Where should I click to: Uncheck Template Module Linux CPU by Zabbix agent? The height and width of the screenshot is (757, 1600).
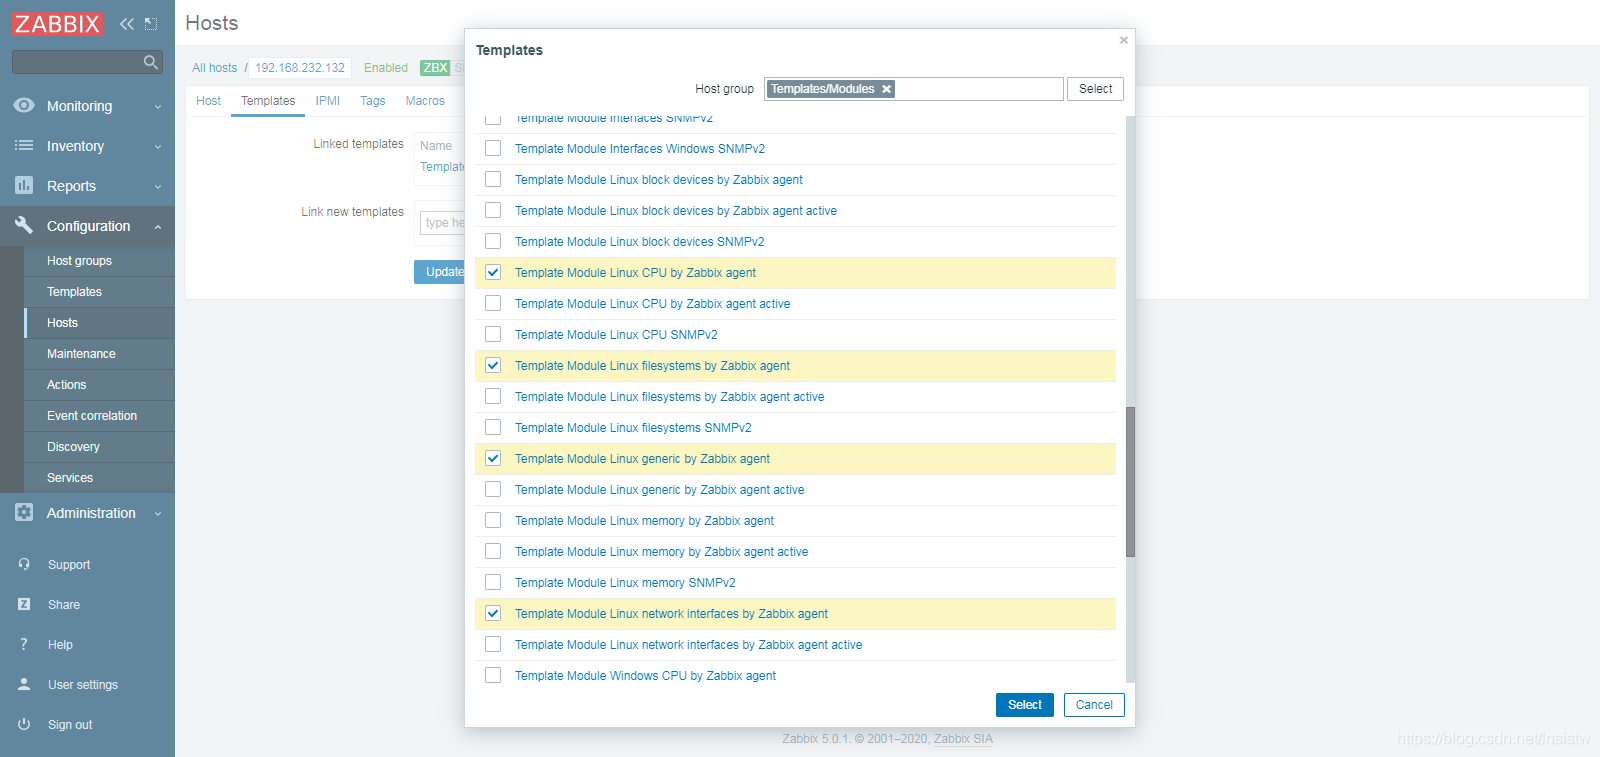(x=493, y=272)
